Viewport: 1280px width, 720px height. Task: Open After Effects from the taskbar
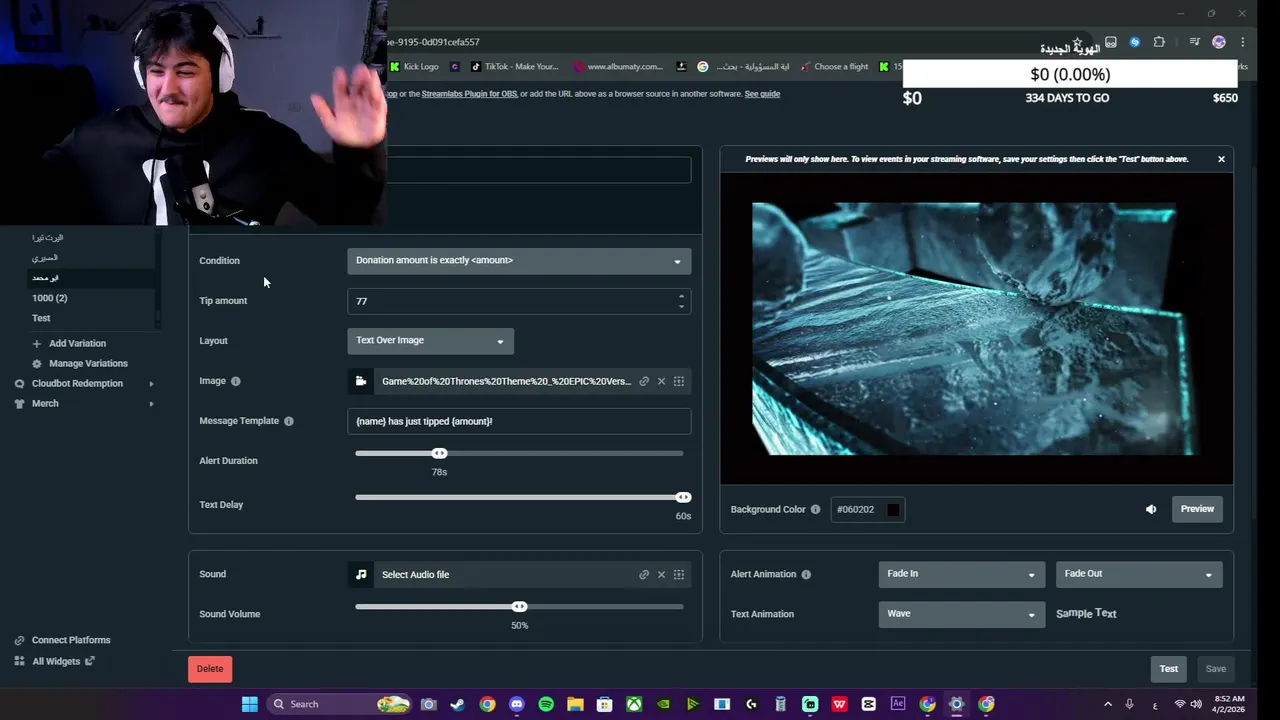tap(898, 704)
